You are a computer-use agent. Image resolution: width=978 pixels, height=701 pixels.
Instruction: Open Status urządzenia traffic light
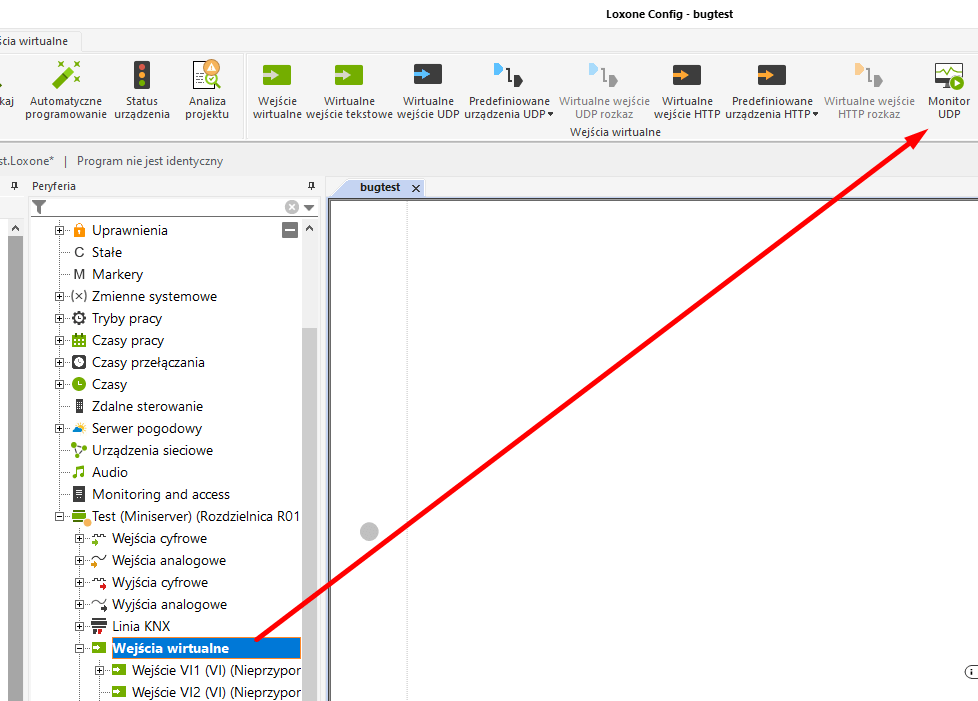(x=142, y=76)
